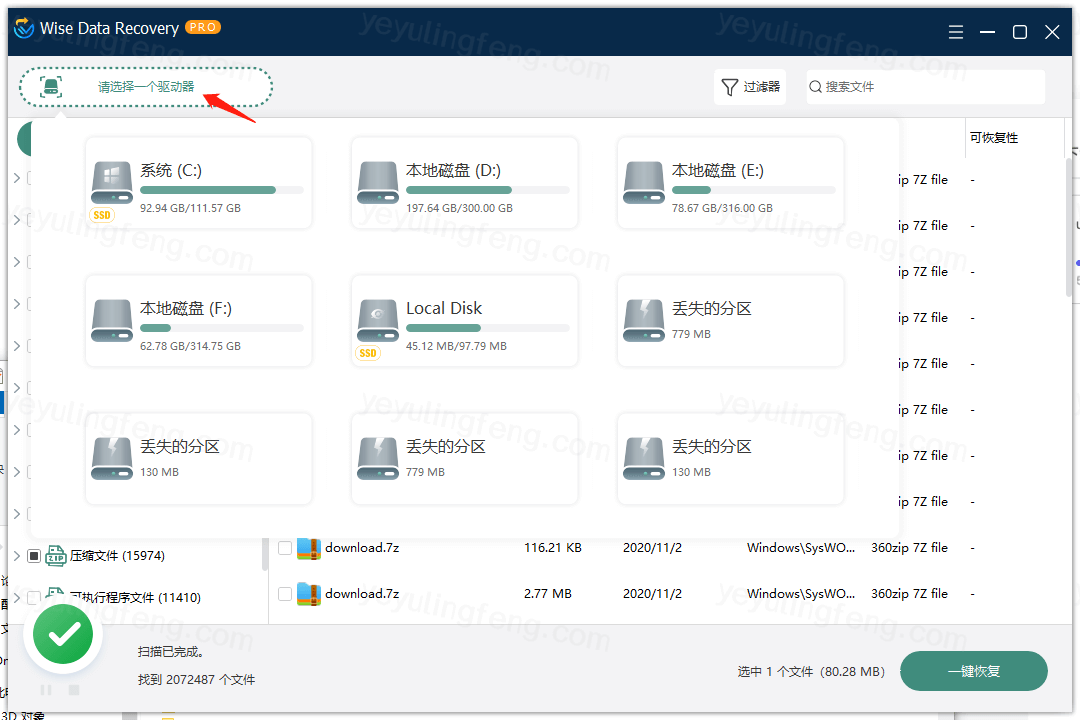Check the 2.77 MB download.7z file

coord(284,593)
